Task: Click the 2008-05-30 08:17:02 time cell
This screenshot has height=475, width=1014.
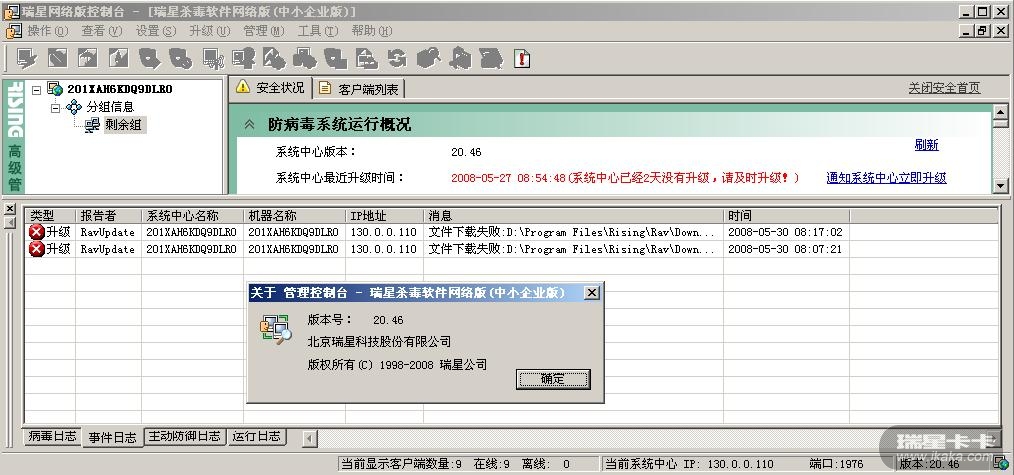Action: click(785, 232)
